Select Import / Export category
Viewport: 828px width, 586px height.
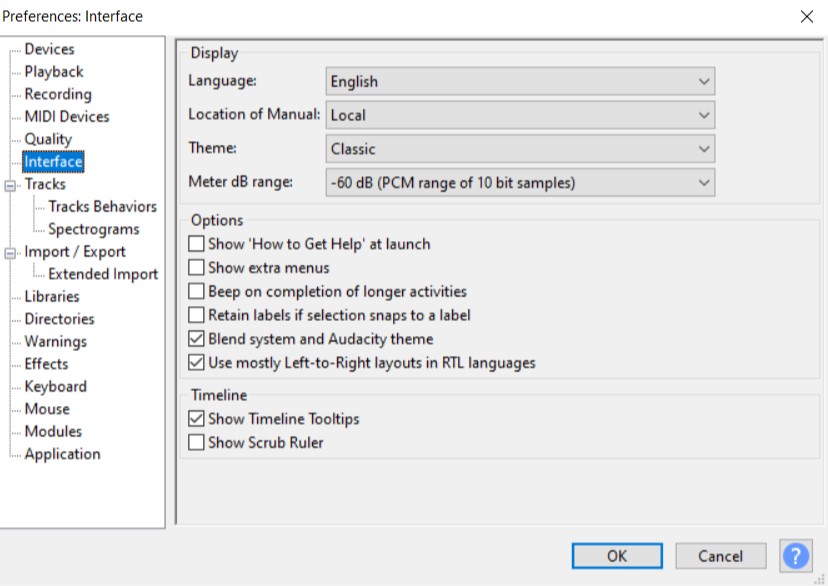tap(75, 252)
